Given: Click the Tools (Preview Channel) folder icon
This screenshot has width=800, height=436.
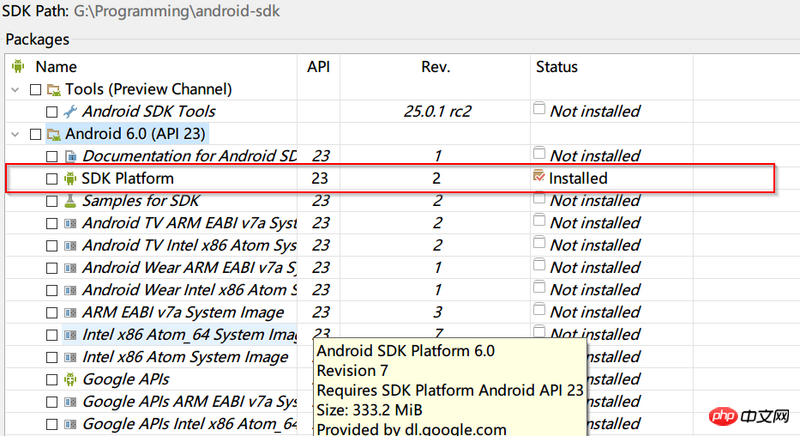Looking at the screenshot, I should click(x=54, y=90).
